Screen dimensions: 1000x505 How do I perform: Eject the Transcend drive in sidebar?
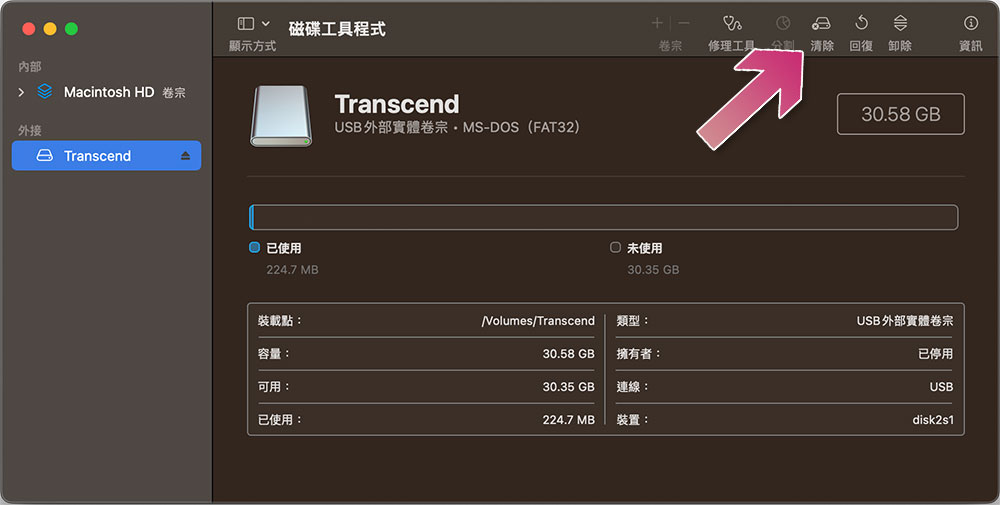[x=185, y=156]
